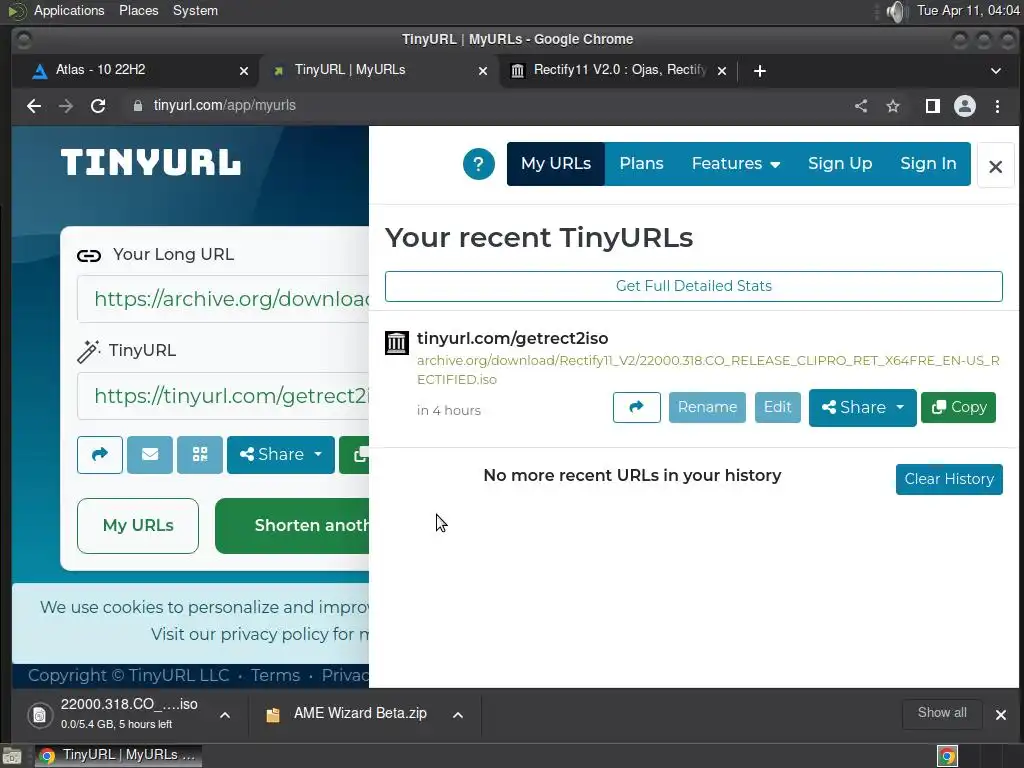Viewport: 1024px width, 768px height.
Task: Click the clock in top panel
Action: tap(967, 11)
